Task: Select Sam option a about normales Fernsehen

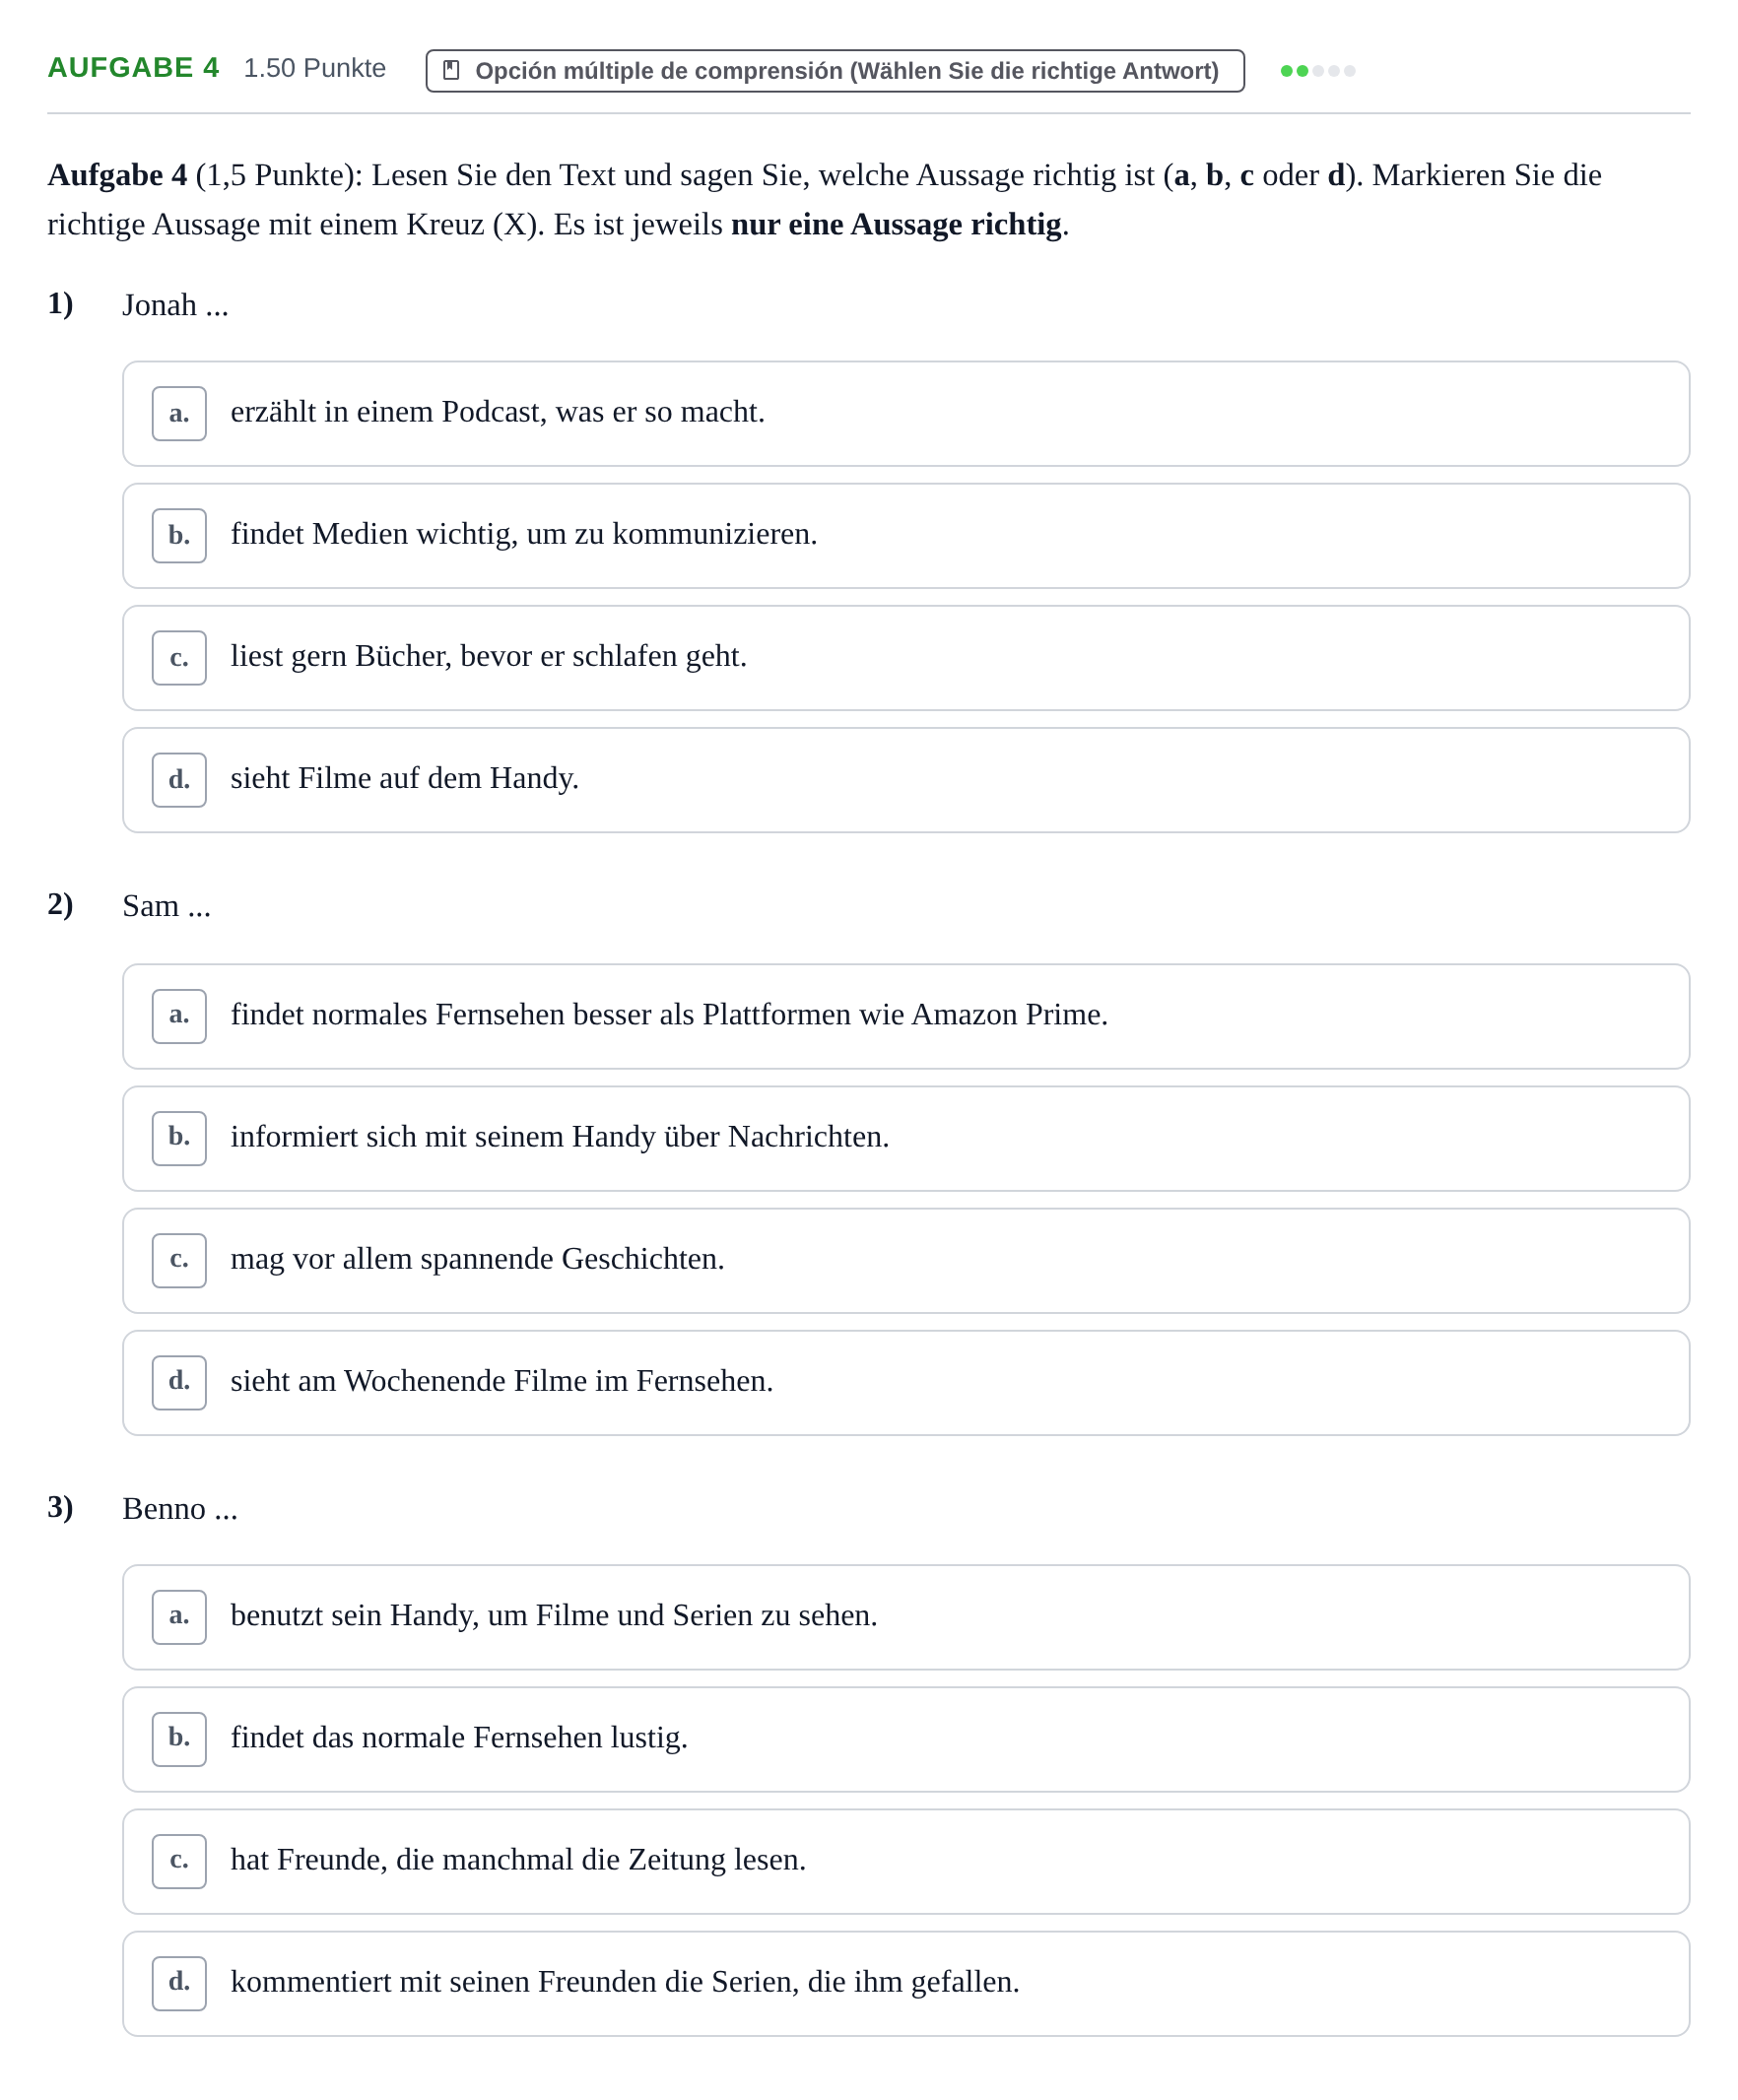Action: pyautogui.click(x=905, y=1016)
